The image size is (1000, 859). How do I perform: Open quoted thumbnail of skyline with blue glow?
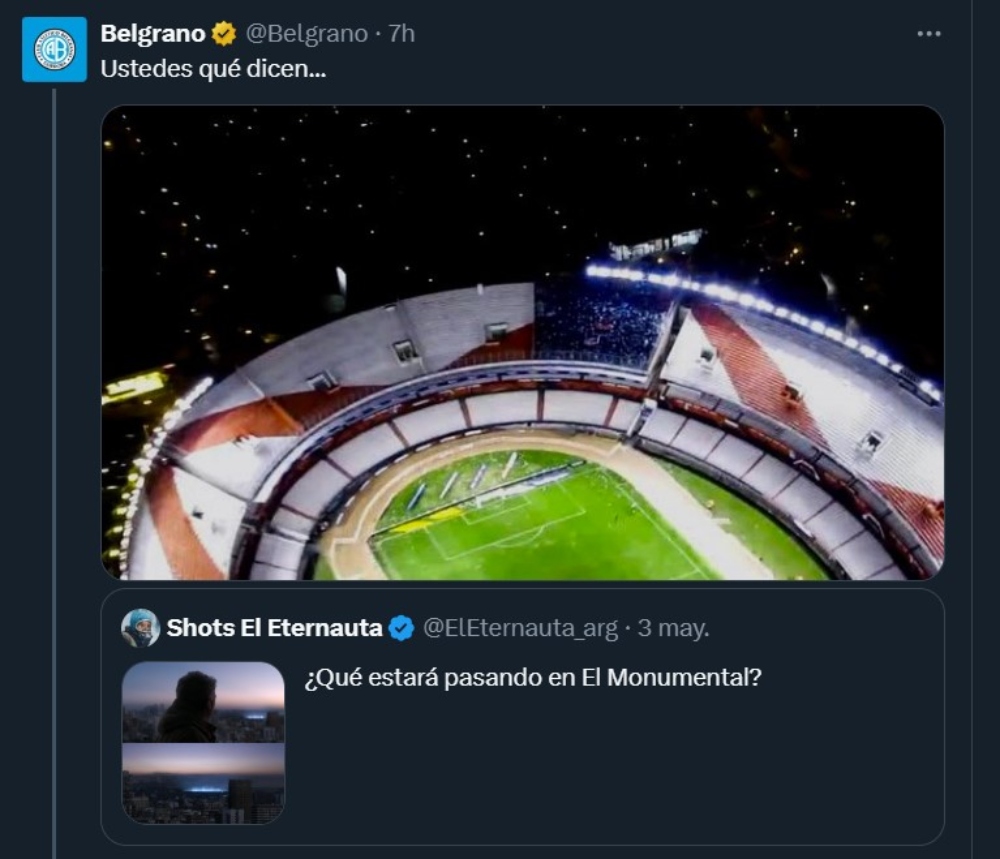(x=203, y=784)
